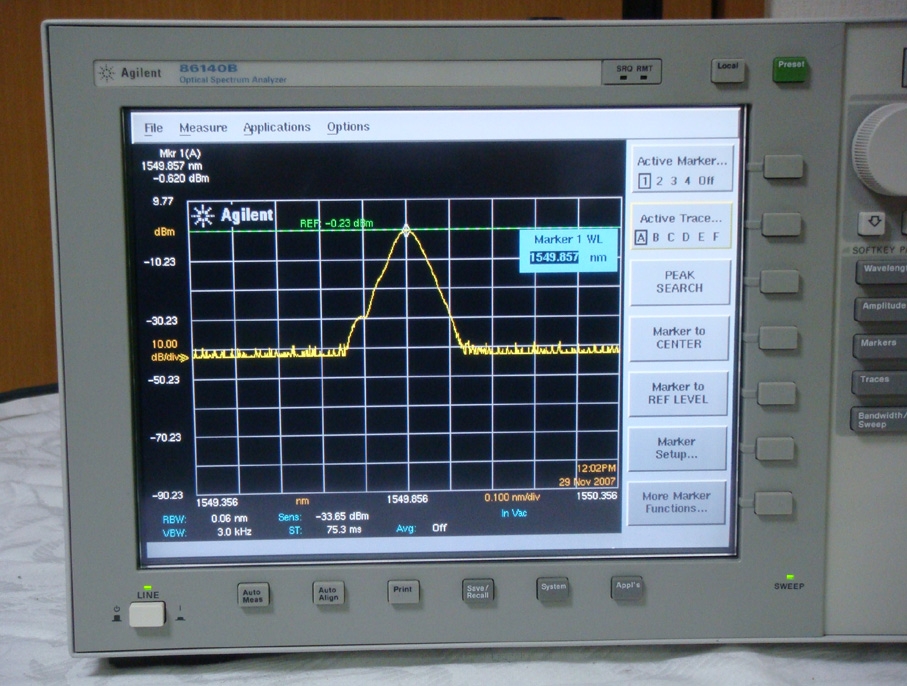Click the start wavelength 1549.356
This screenshot has width=907, height=686.
217,503
